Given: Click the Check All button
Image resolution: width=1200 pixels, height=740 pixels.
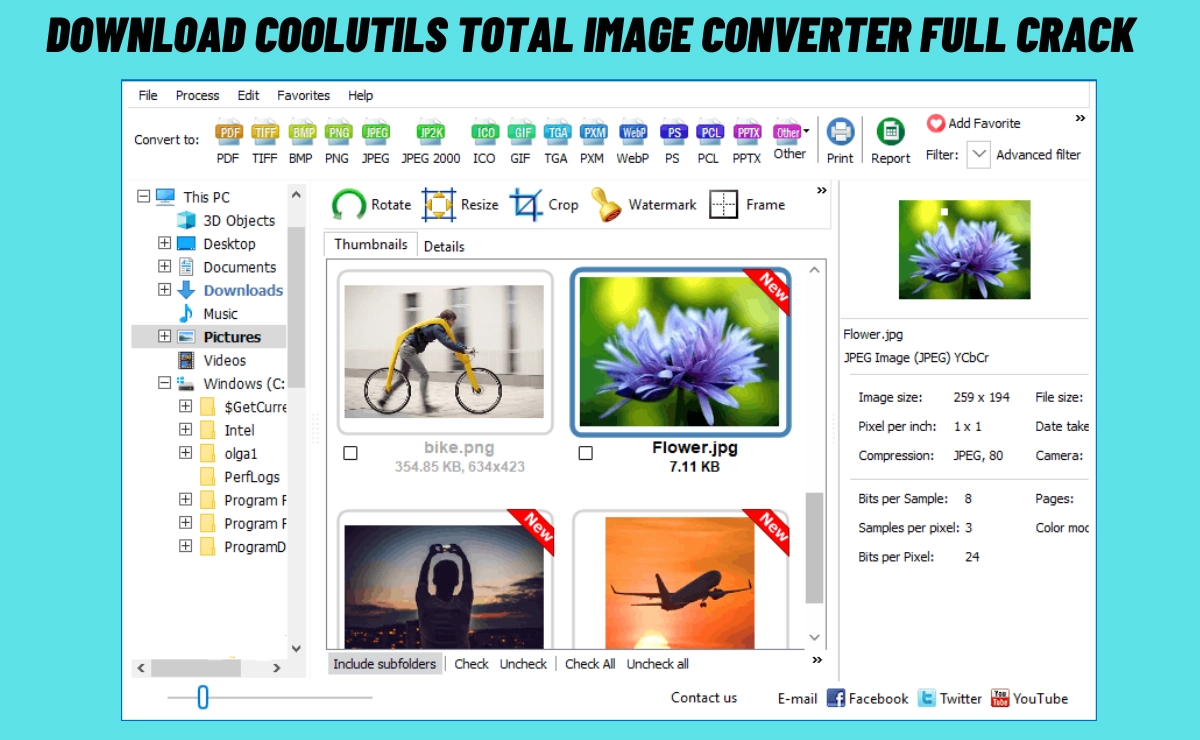Looking at the screenshot, I should [590, 664].
